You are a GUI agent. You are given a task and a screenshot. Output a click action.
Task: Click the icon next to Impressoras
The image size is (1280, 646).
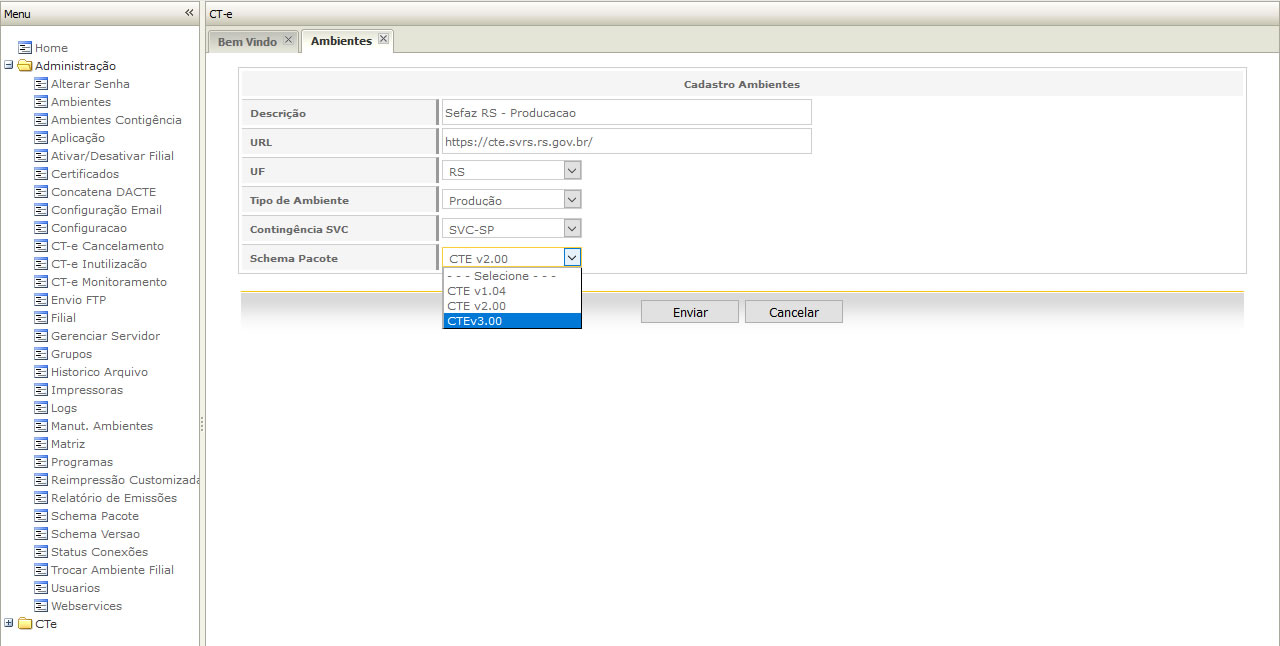click(41, 390)
